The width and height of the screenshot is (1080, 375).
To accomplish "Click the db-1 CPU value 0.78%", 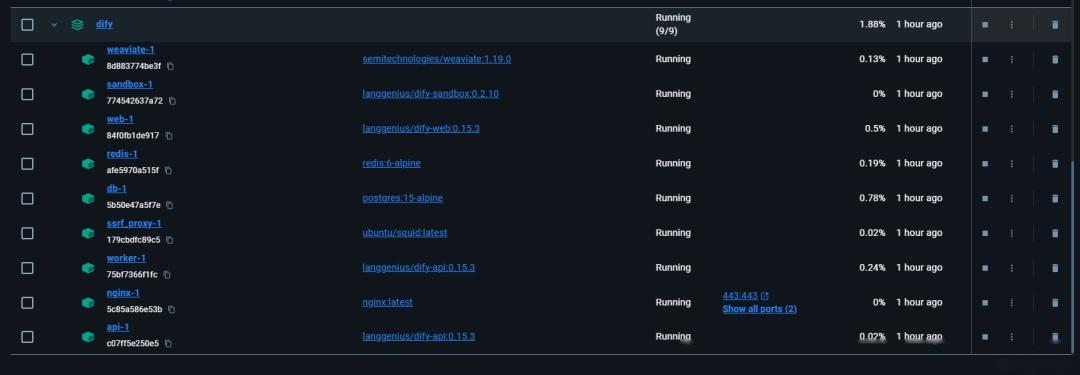I will [872, 198].
